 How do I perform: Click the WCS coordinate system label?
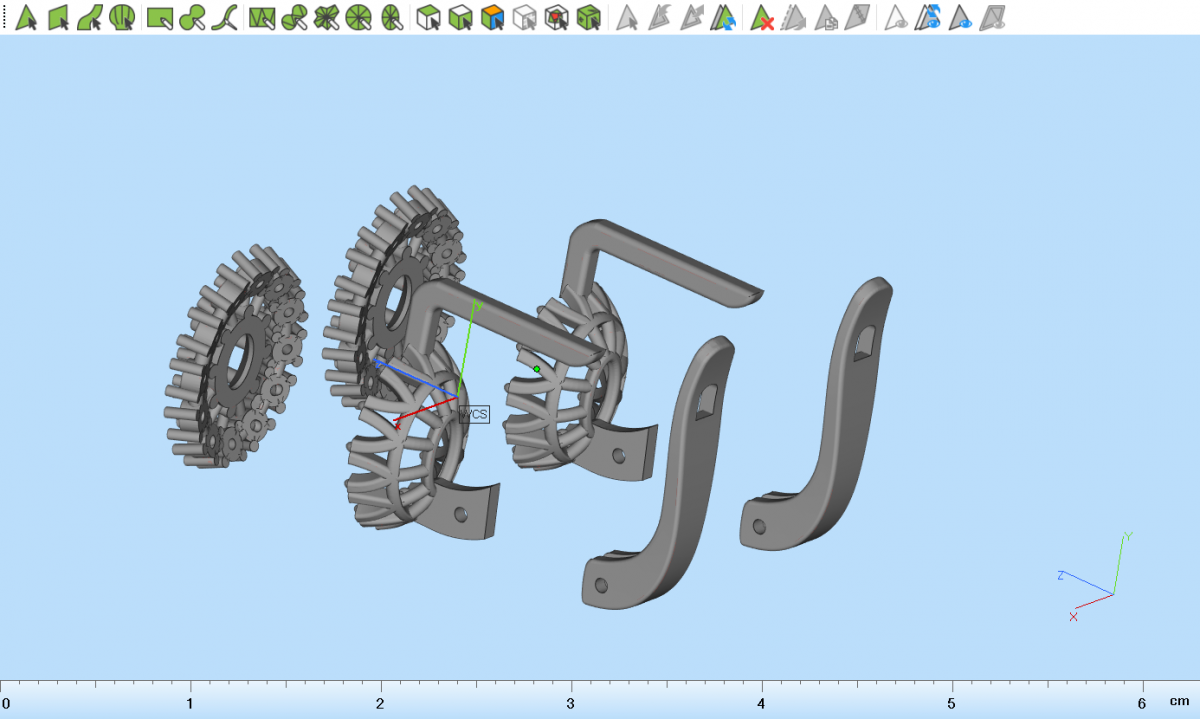[474, 413]
